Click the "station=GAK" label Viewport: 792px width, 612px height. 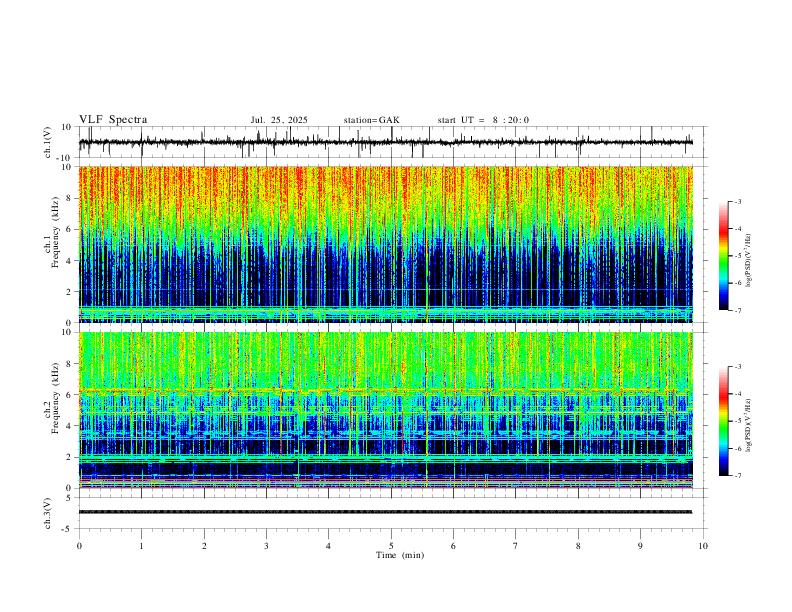[x=371, y=120]
